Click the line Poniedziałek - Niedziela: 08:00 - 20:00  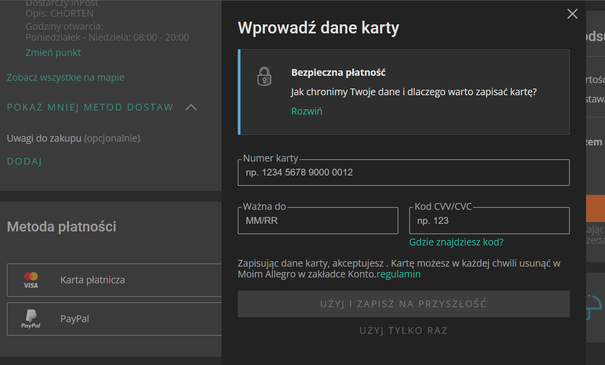click(x=107, y=37)
